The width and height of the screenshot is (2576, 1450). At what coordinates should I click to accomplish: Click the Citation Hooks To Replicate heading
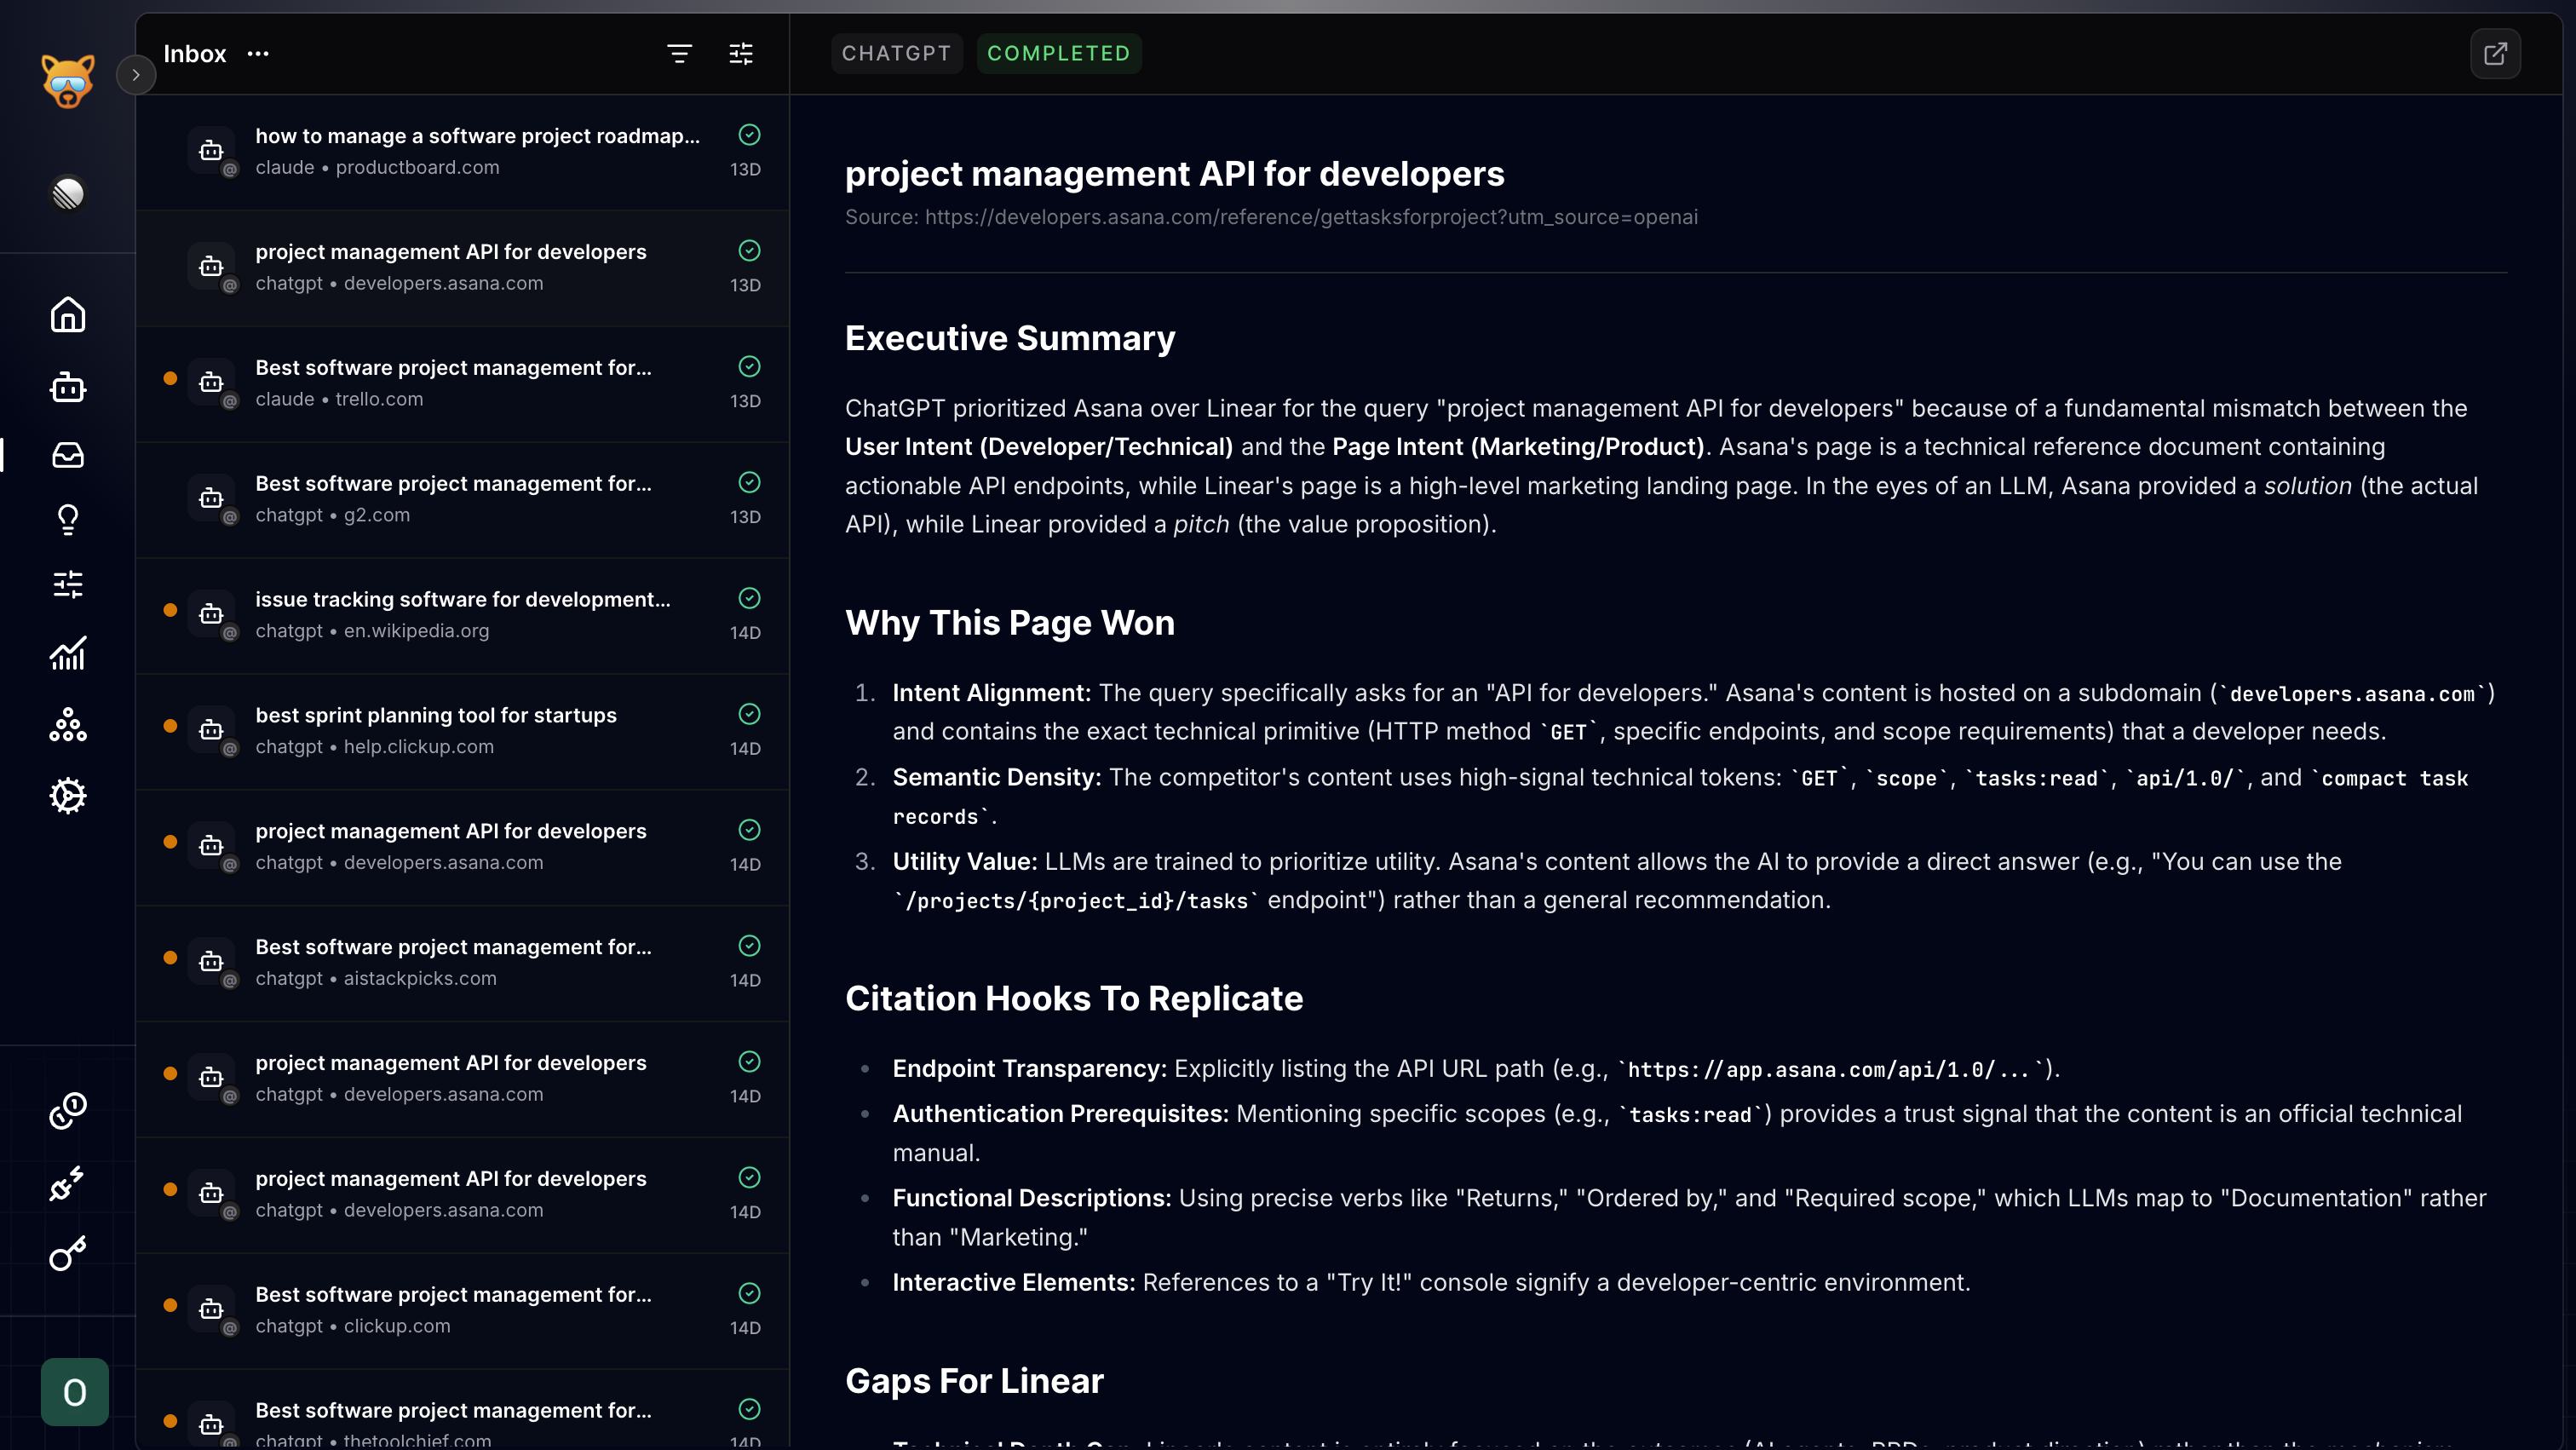(1074, 998)
